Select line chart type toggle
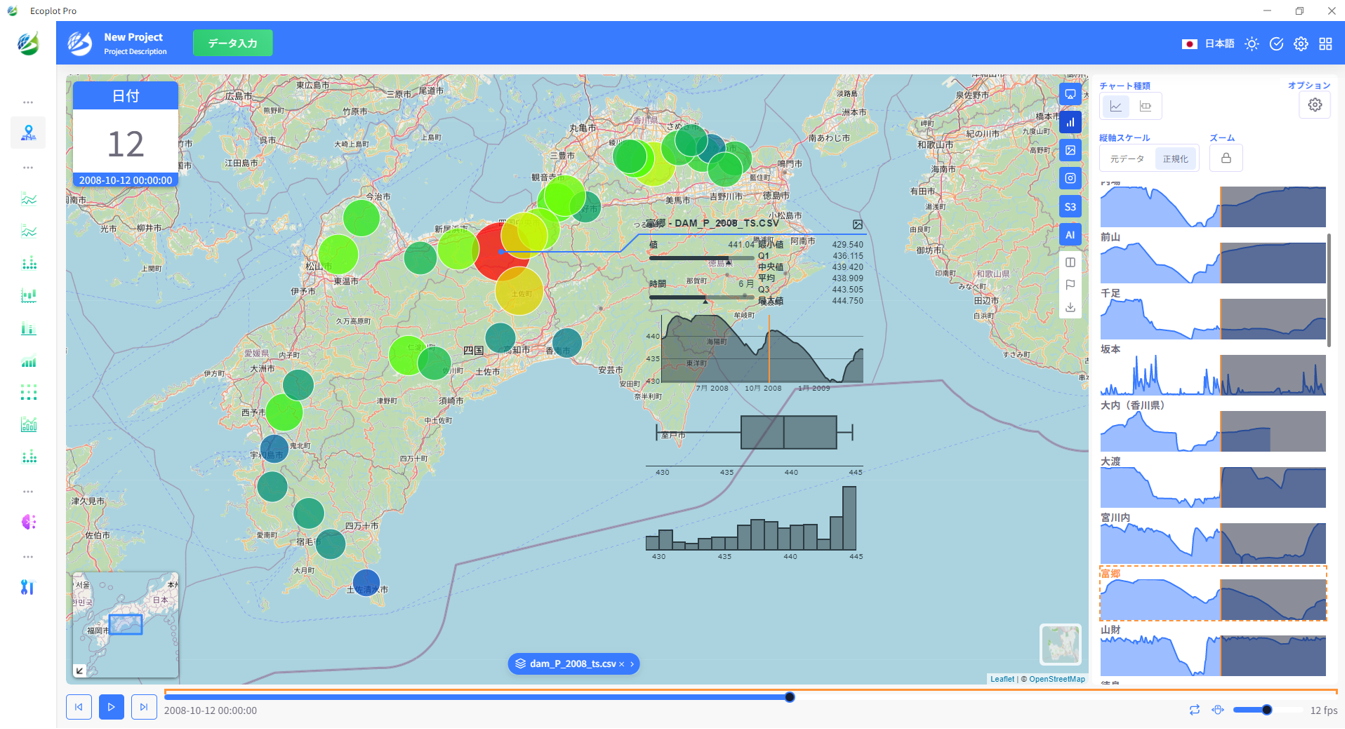The width and height of the screenshot is (1345, 729). pyautogui.click(x=1116, y=106)
